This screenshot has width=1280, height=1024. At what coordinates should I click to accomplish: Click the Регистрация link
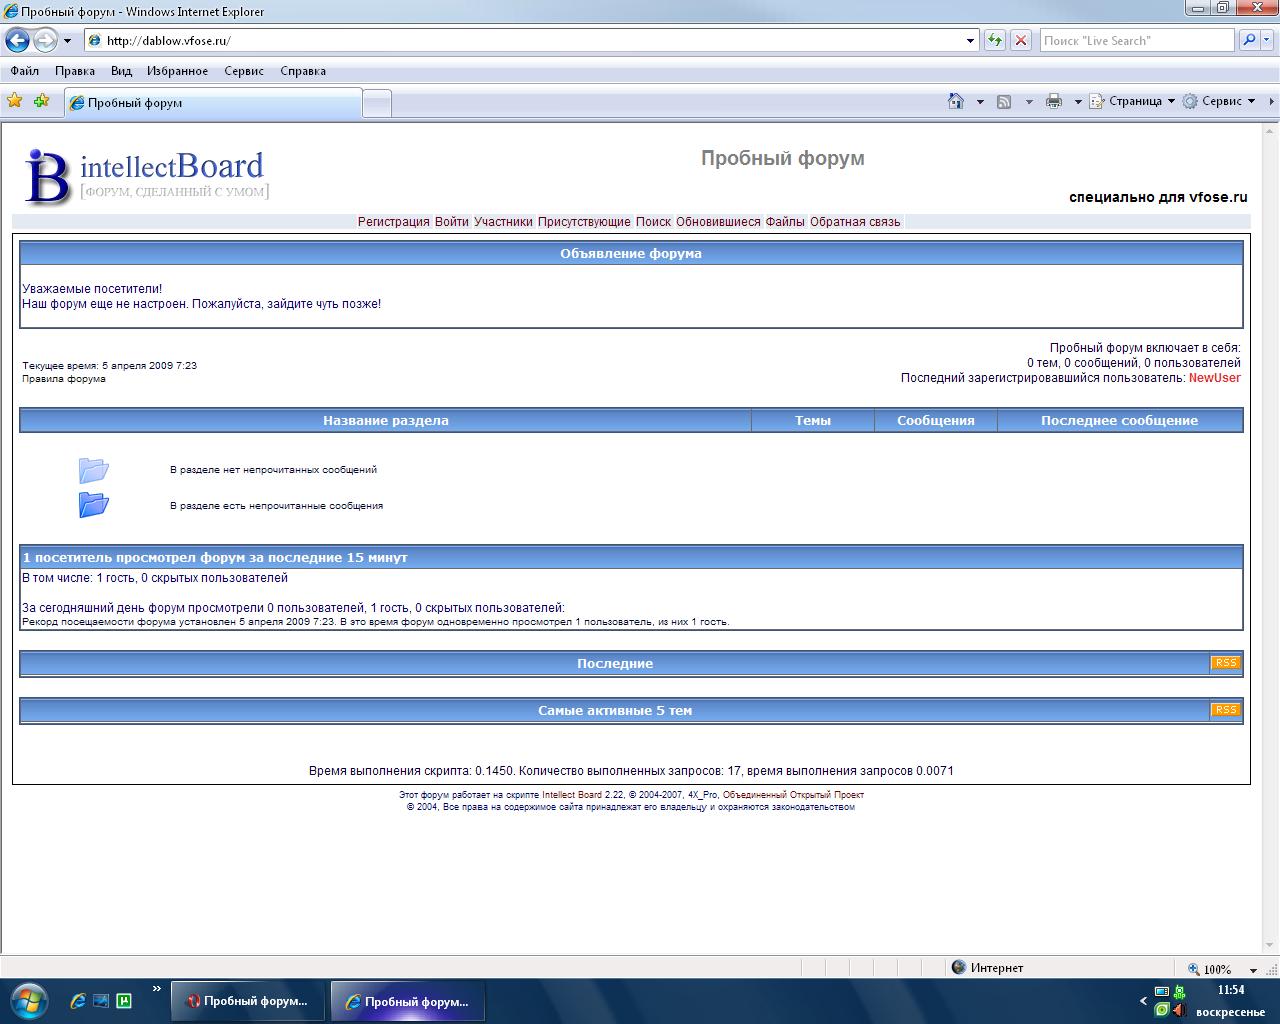tap(393, 222)
